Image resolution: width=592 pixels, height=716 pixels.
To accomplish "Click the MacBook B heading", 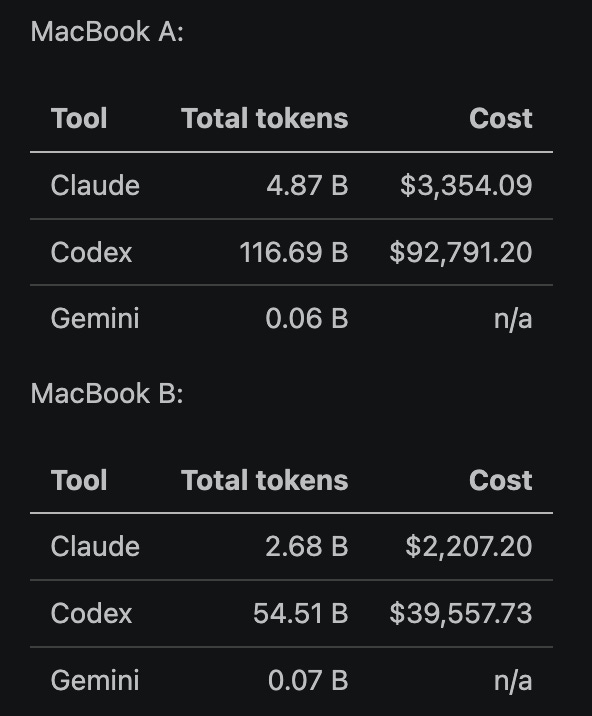I will click(x=107, y=393).
